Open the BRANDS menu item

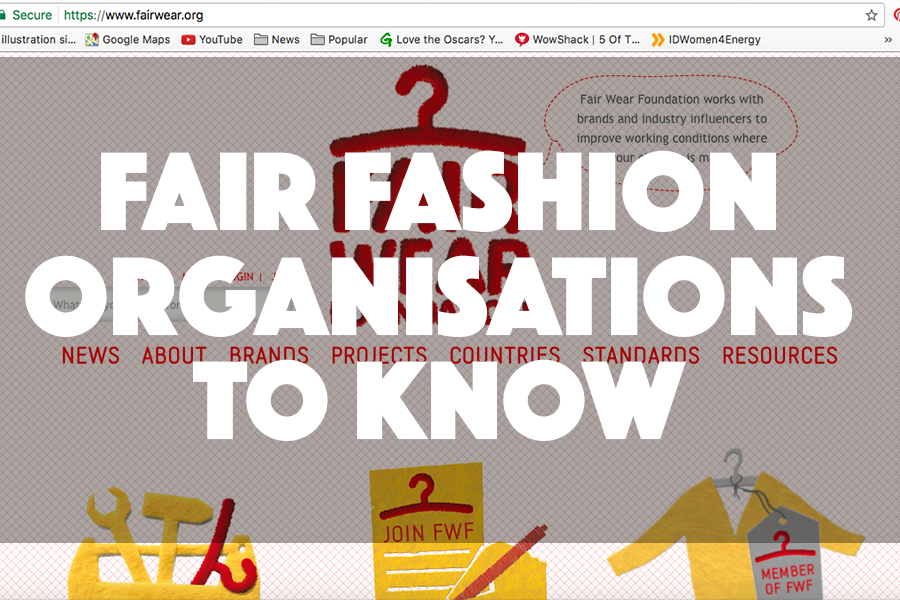269,355
